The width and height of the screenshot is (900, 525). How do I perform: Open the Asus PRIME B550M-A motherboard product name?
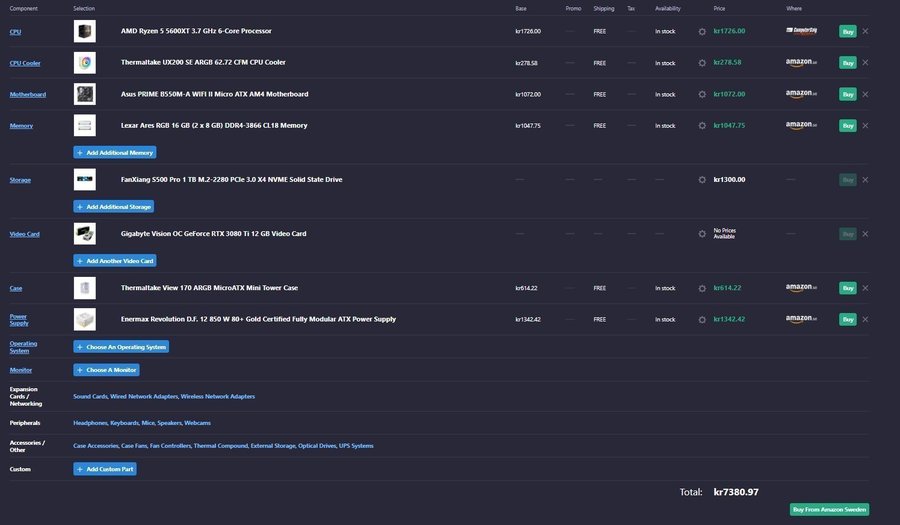(214, 94)
